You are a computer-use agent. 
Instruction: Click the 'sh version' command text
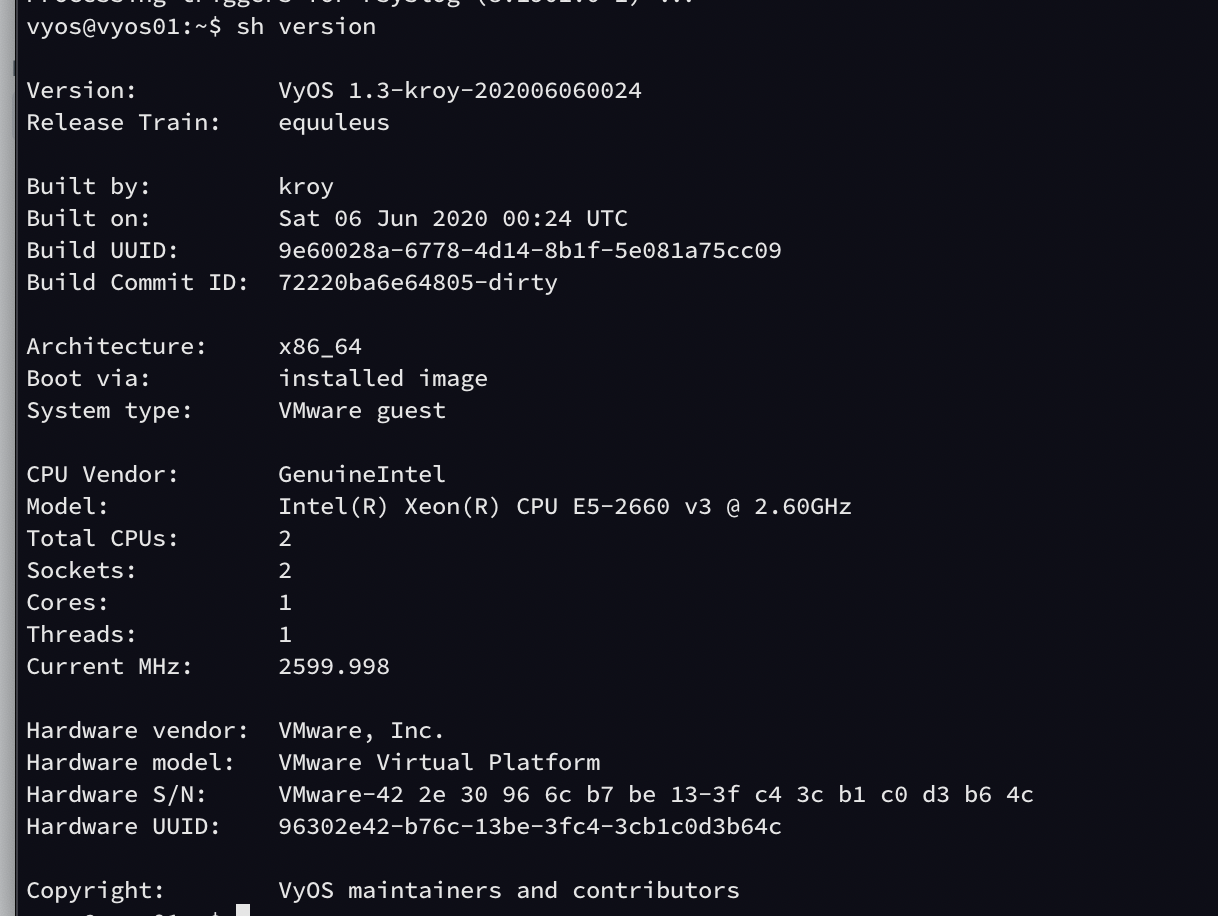306,26
